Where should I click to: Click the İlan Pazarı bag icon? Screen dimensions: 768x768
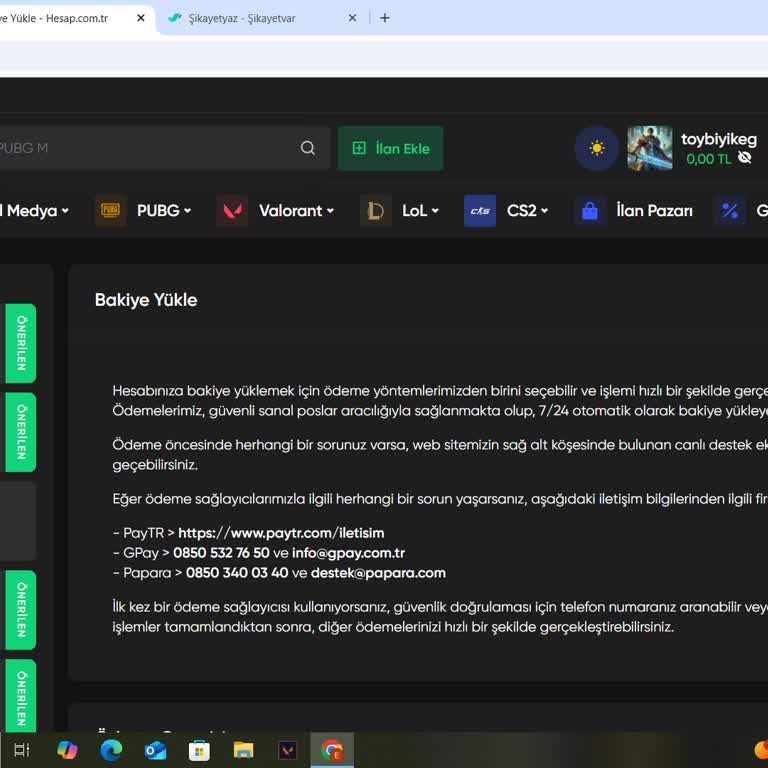(590, 211)
